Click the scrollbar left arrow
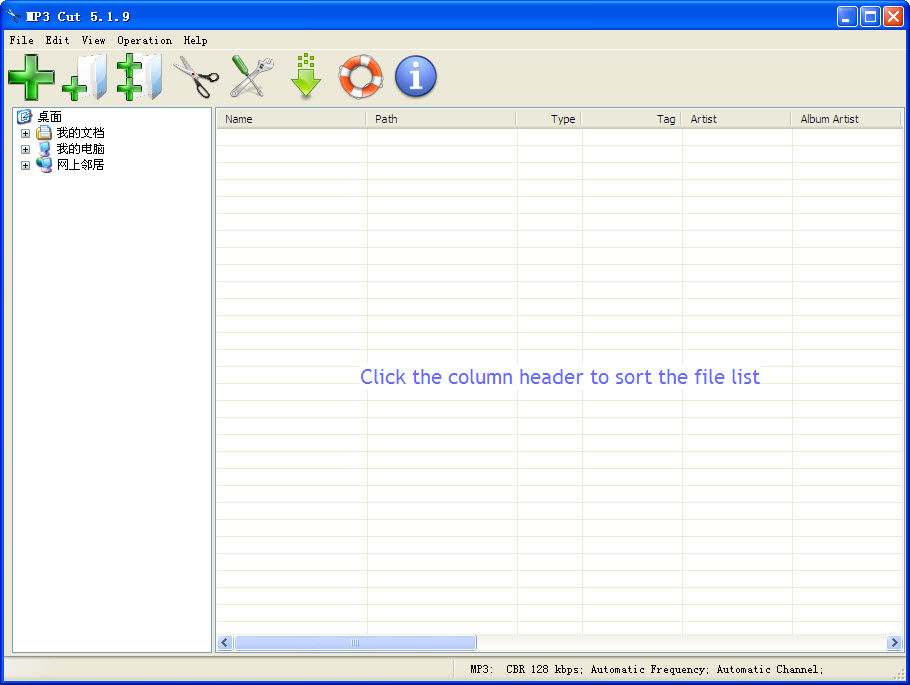 (225, 643)
